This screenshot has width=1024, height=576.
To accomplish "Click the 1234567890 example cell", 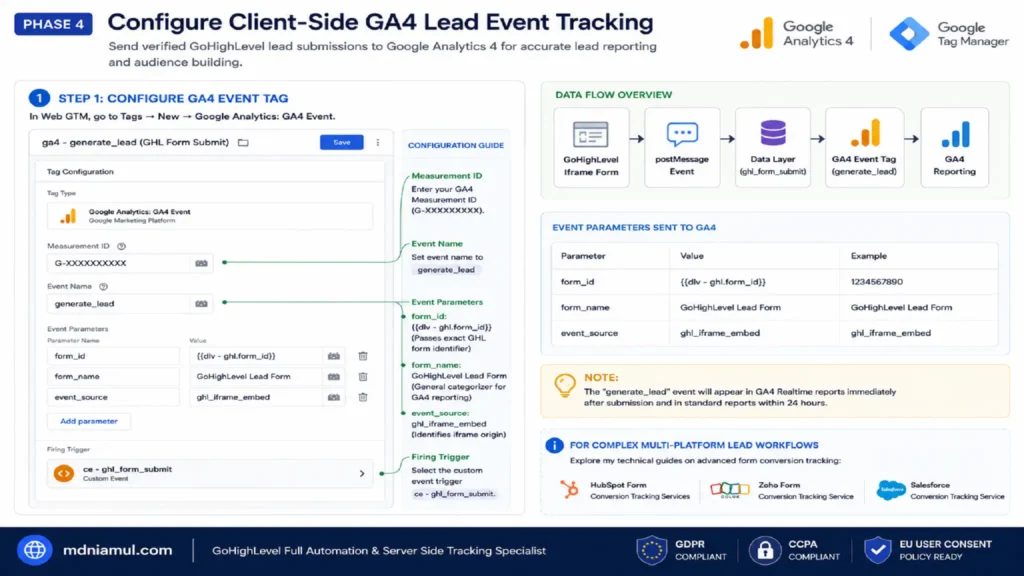I will [x=876, y=281].
